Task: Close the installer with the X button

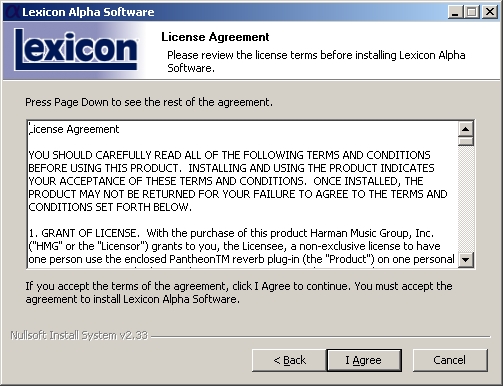Action: (490, 12)
